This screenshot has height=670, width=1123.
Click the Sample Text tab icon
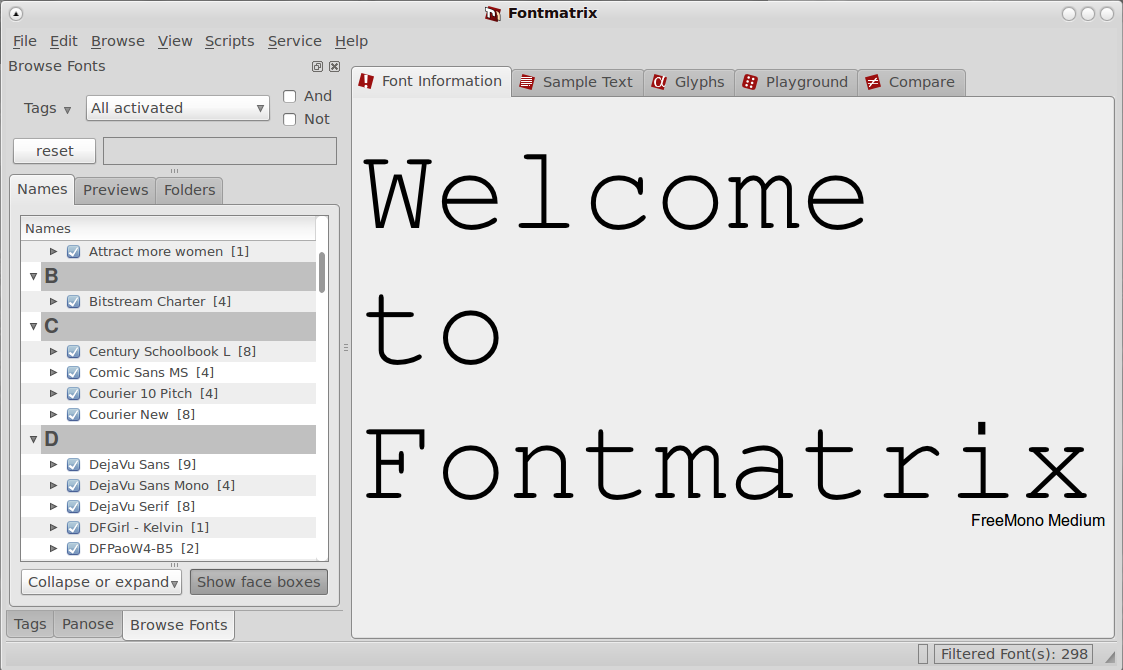coord(527,82)
